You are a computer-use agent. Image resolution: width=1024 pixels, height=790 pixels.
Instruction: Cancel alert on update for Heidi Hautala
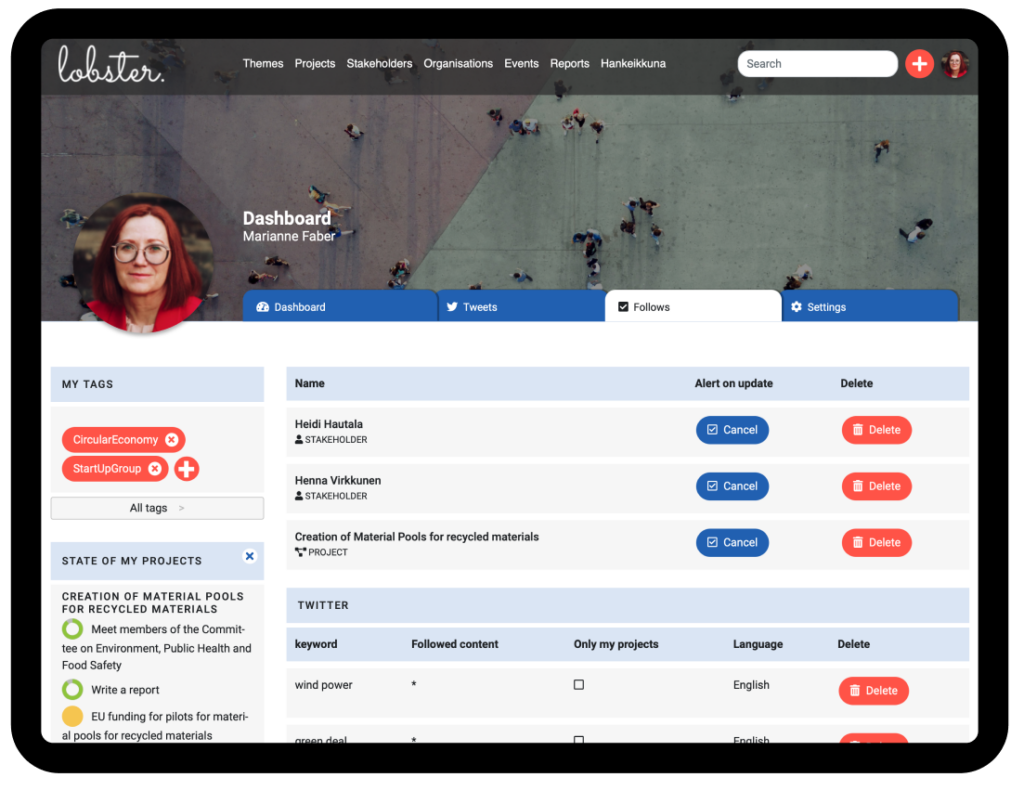coord(732,430)
